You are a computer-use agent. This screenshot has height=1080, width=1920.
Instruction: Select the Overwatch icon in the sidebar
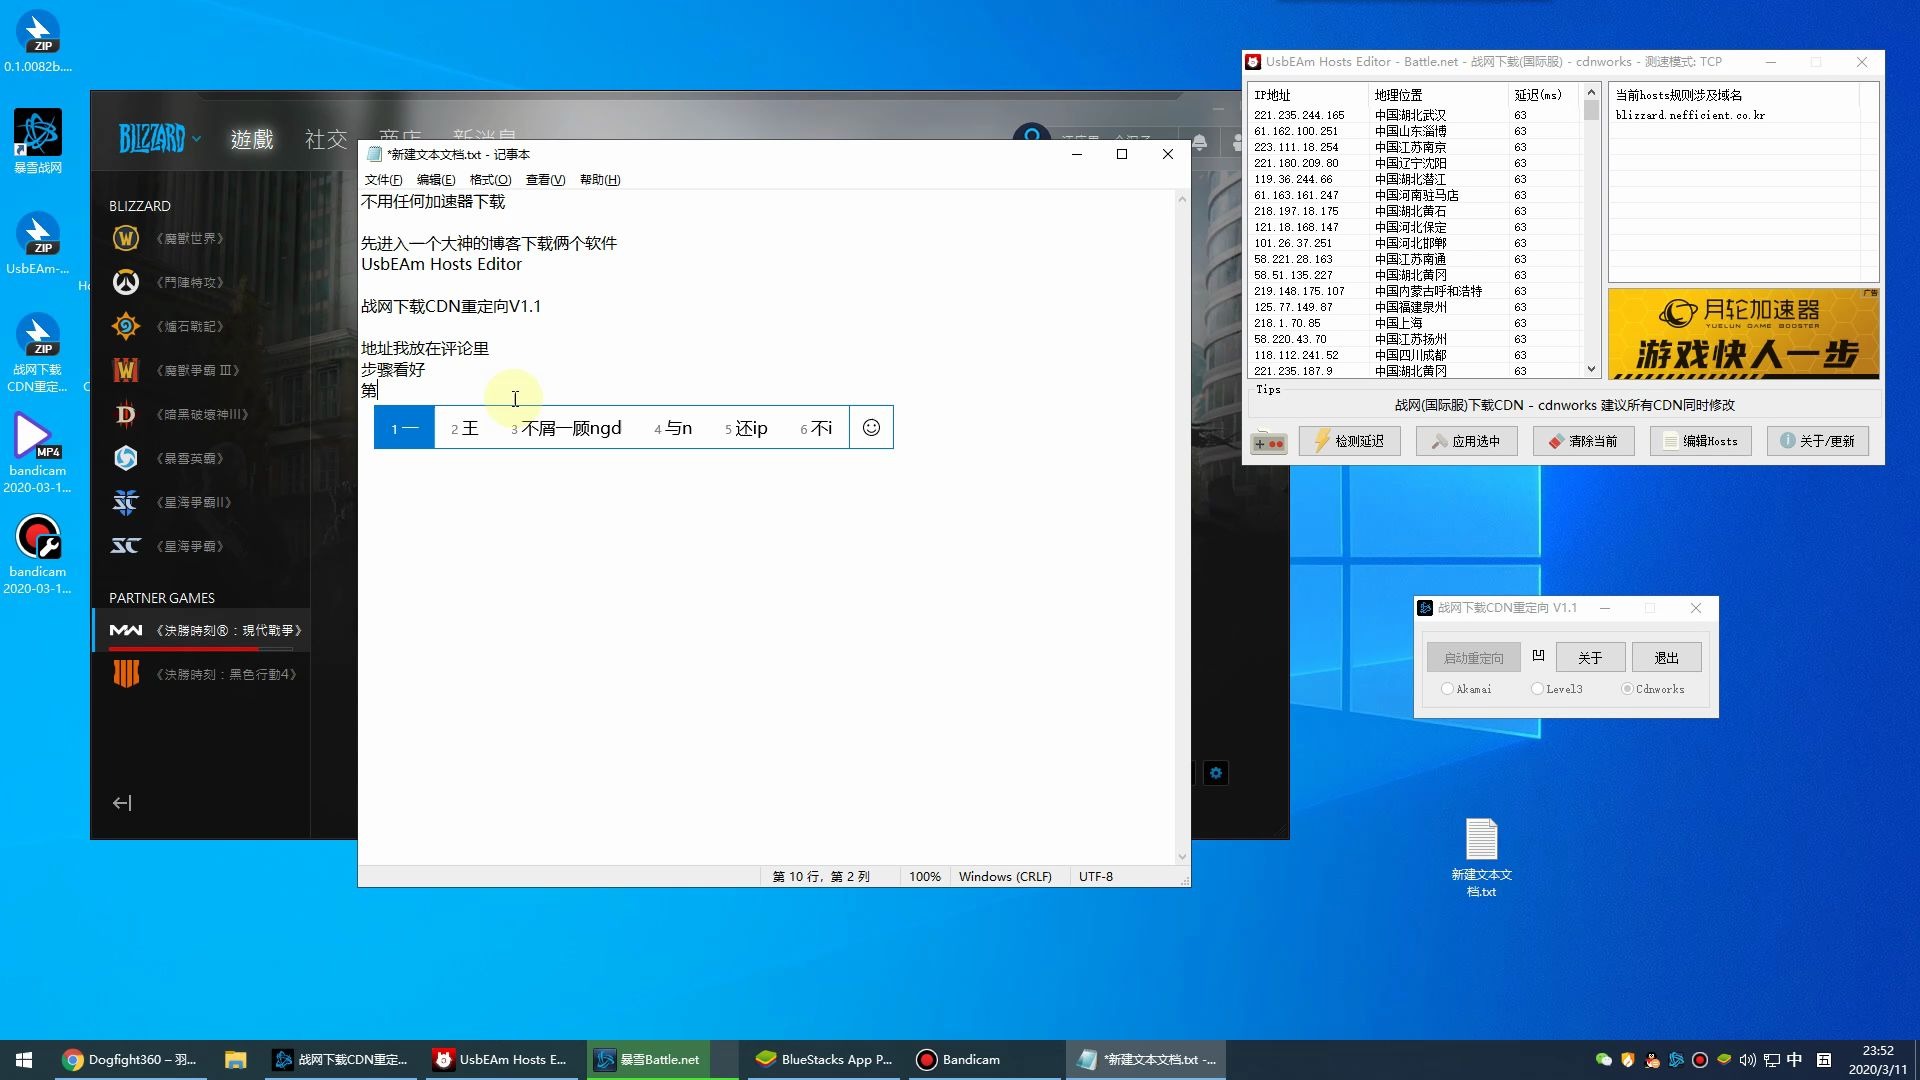tap(125, 282)
